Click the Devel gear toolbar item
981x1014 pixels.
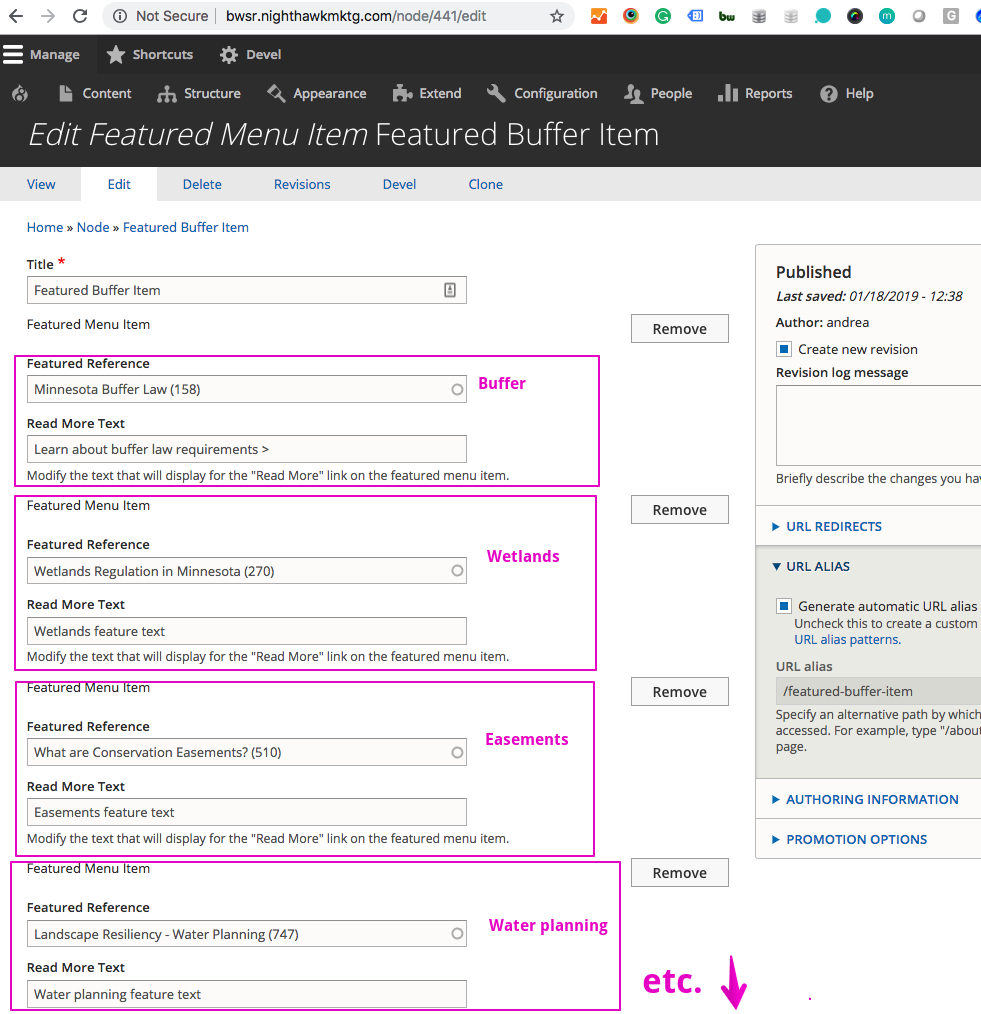coord(251,55)
